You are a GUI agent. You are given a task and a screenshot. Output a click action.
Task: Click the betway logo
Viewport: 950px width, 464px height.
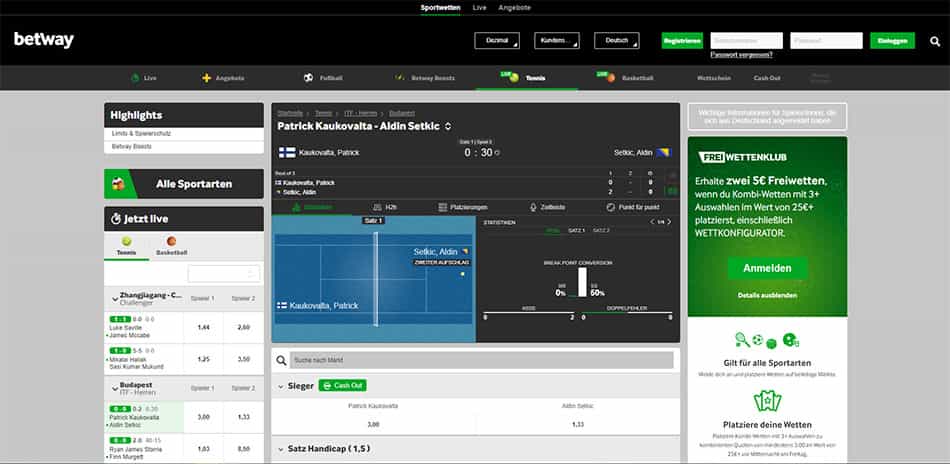click(x=44, y=40)
